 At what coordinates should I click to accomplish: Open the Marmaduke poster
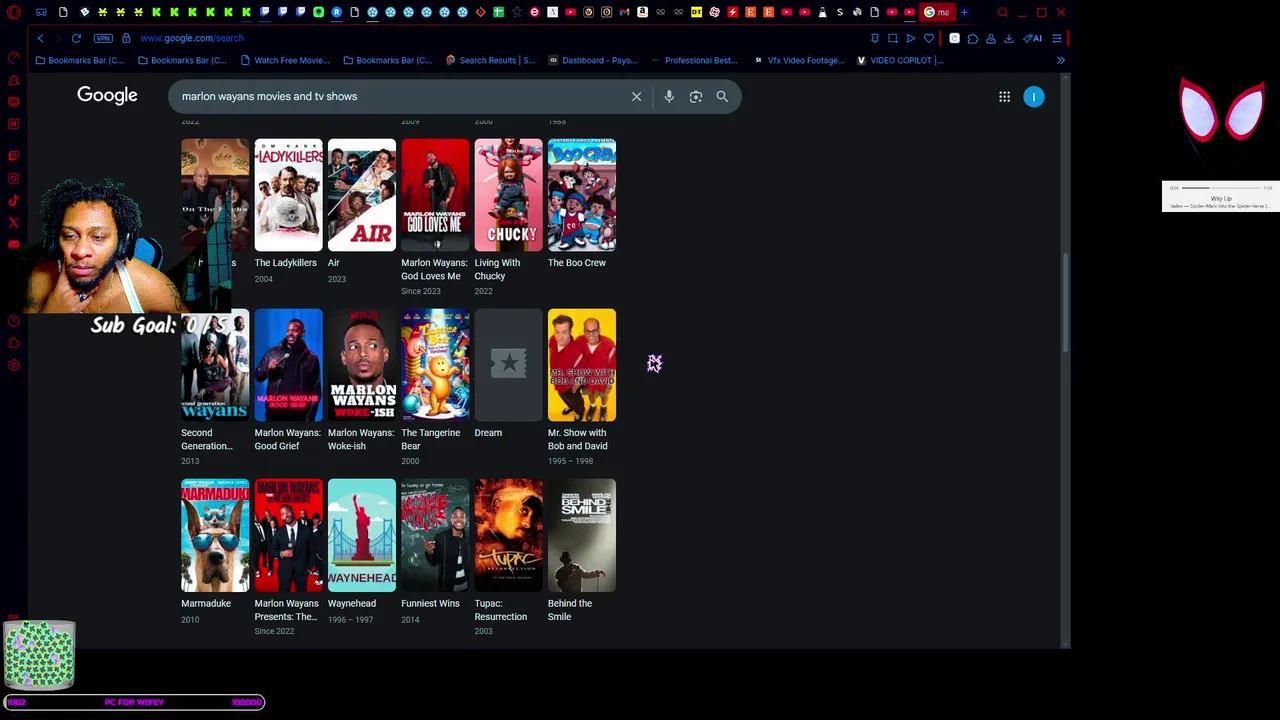pyautogui.click(x=215, y=535)
